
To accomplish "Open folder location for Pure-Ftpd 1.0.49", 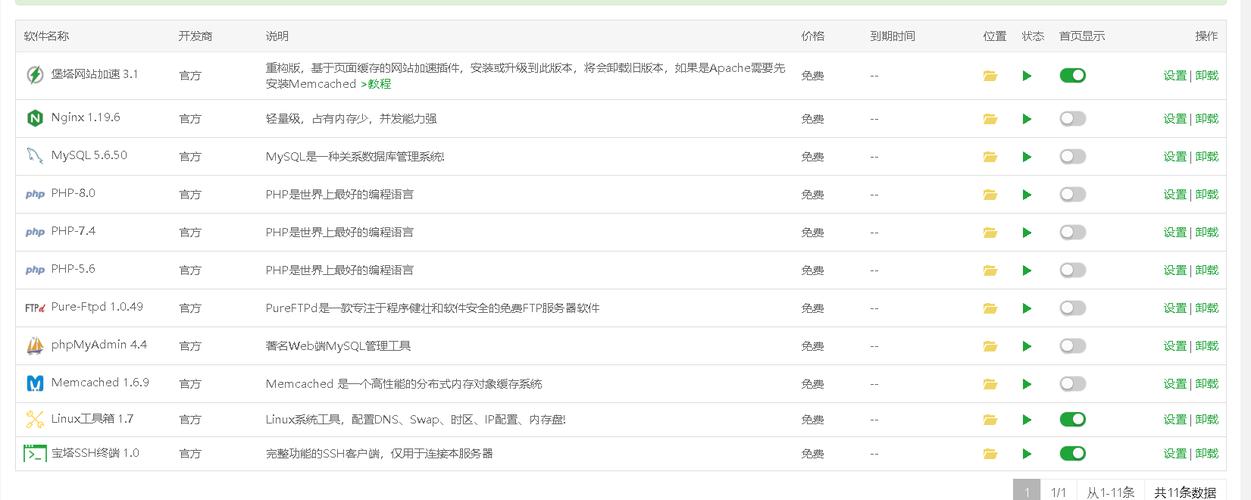I will pos(990,308).
